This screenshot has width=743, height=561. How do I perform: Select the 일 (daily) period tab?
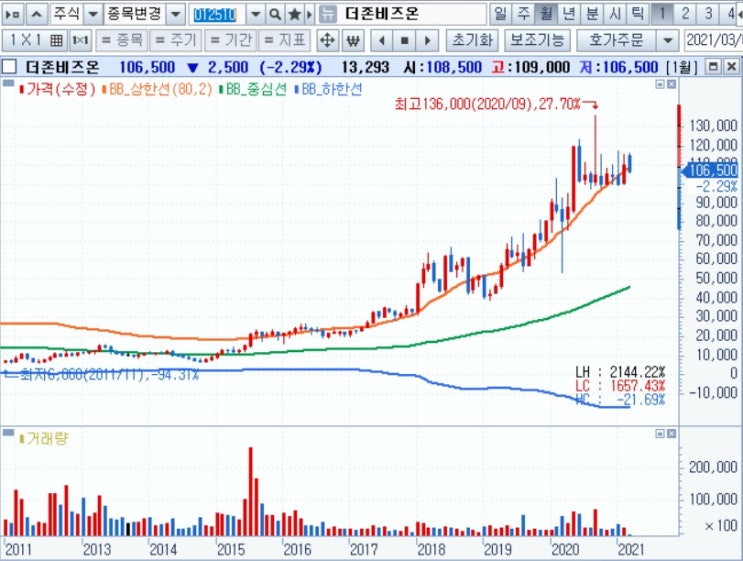(x=500, y=14)
